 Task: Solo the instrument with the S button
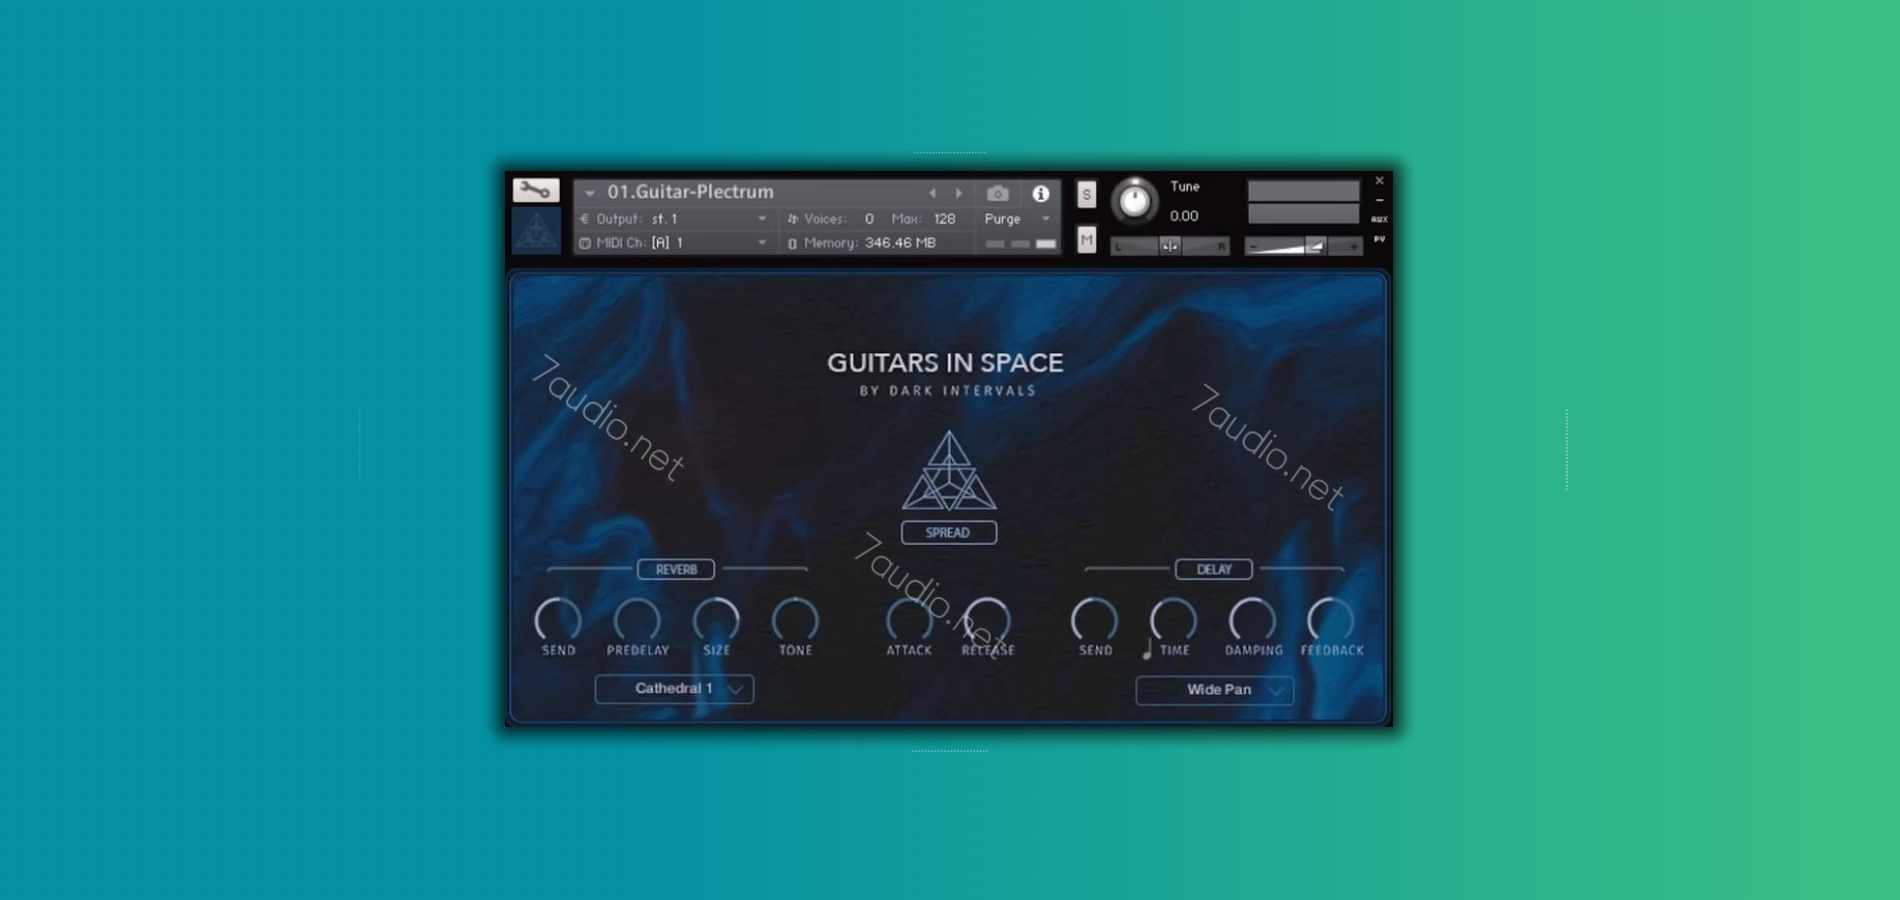click(x=1086, y=194)
